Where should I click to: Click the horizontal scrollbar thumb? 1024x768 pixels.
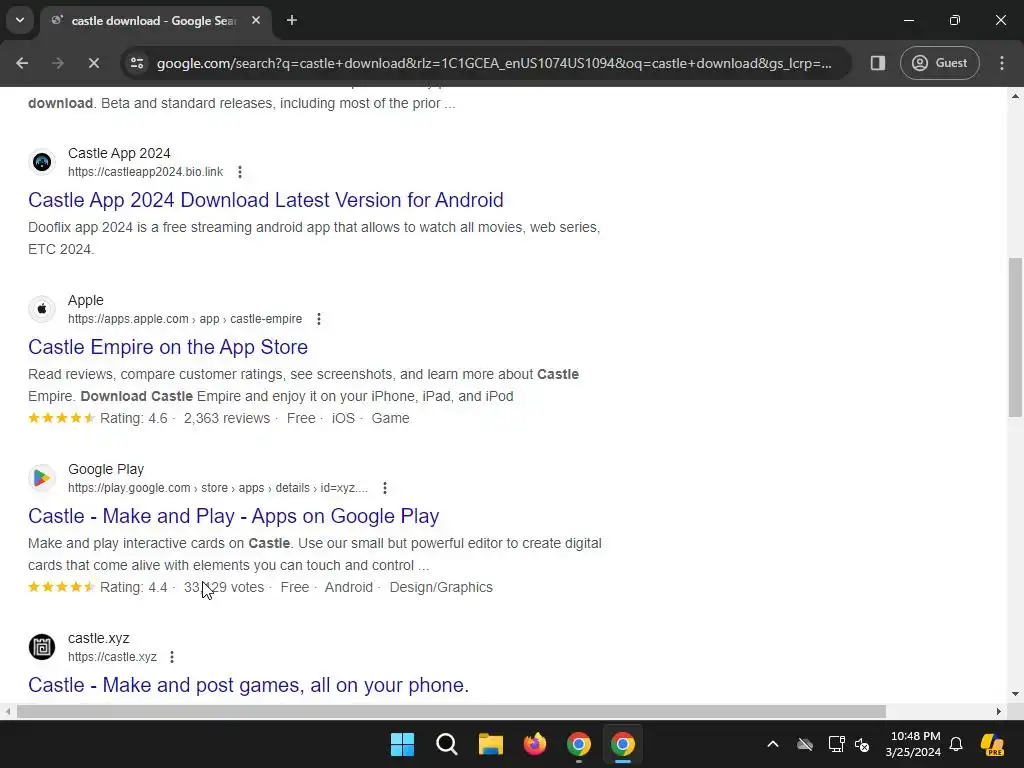point(451,711)
